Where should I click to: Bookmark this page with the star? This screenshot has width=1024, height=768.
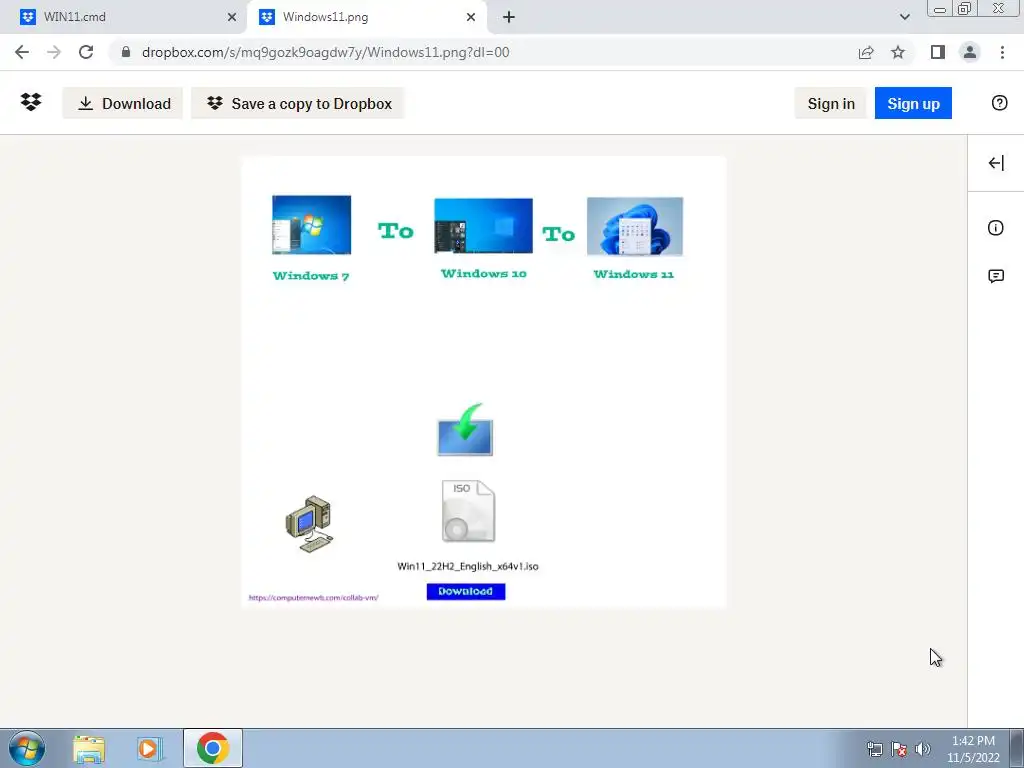click(898, 52)
